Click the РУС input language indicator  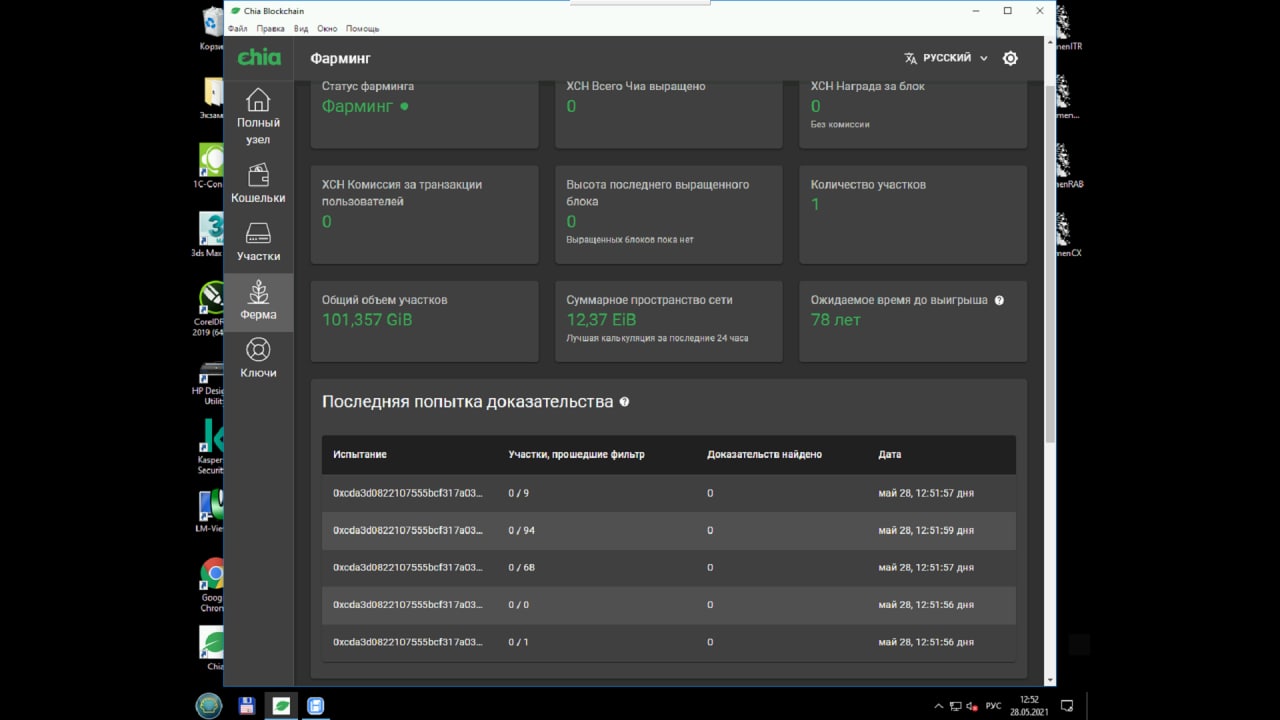pyautogui.click(x=993, y=706)
